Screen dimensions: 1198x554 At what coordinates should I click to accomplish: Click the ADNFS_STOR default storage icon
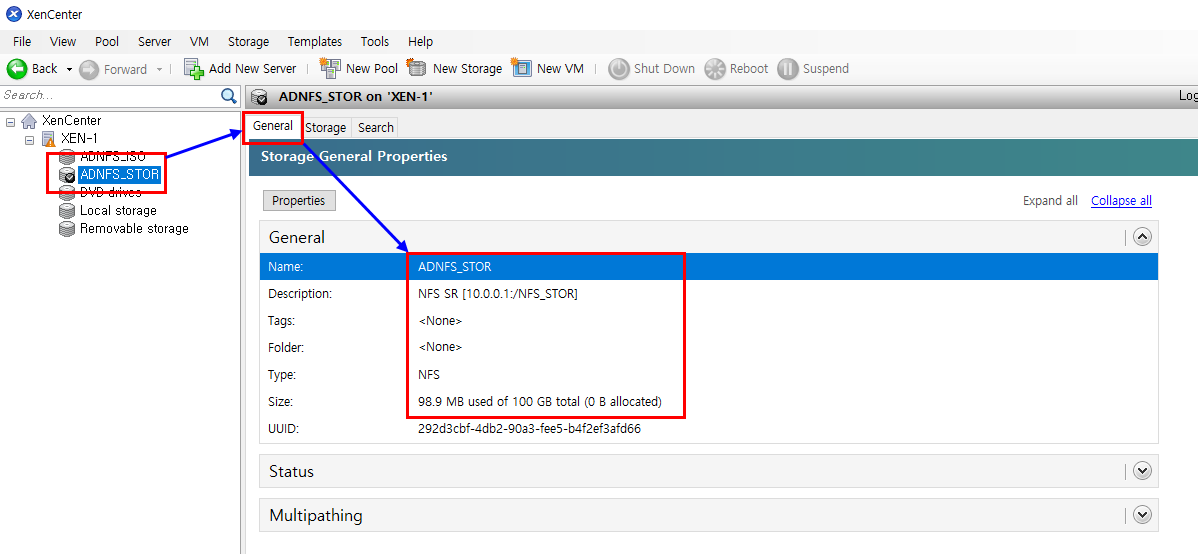pyautogui.click(x=67, y=175)
